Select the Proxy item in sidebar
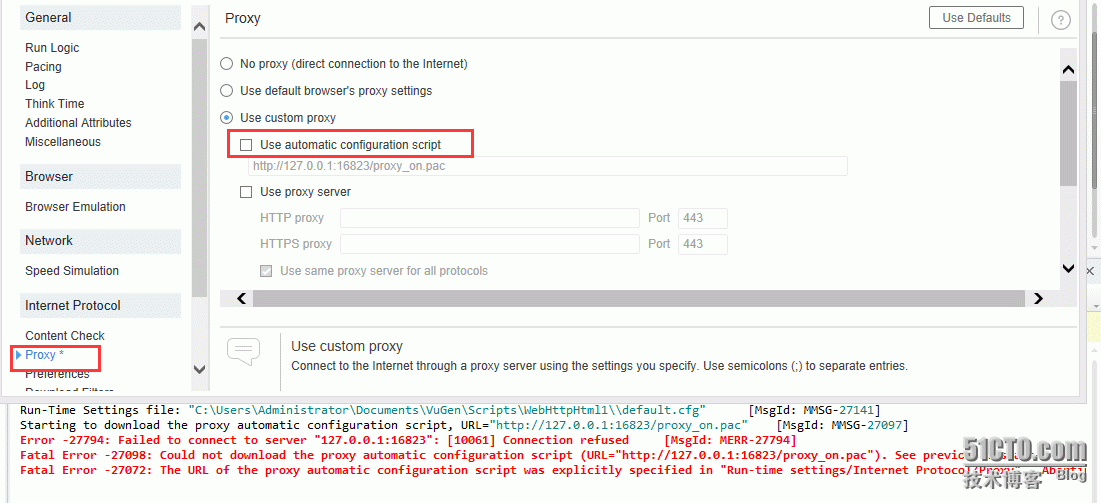 (x=44, y=355)
